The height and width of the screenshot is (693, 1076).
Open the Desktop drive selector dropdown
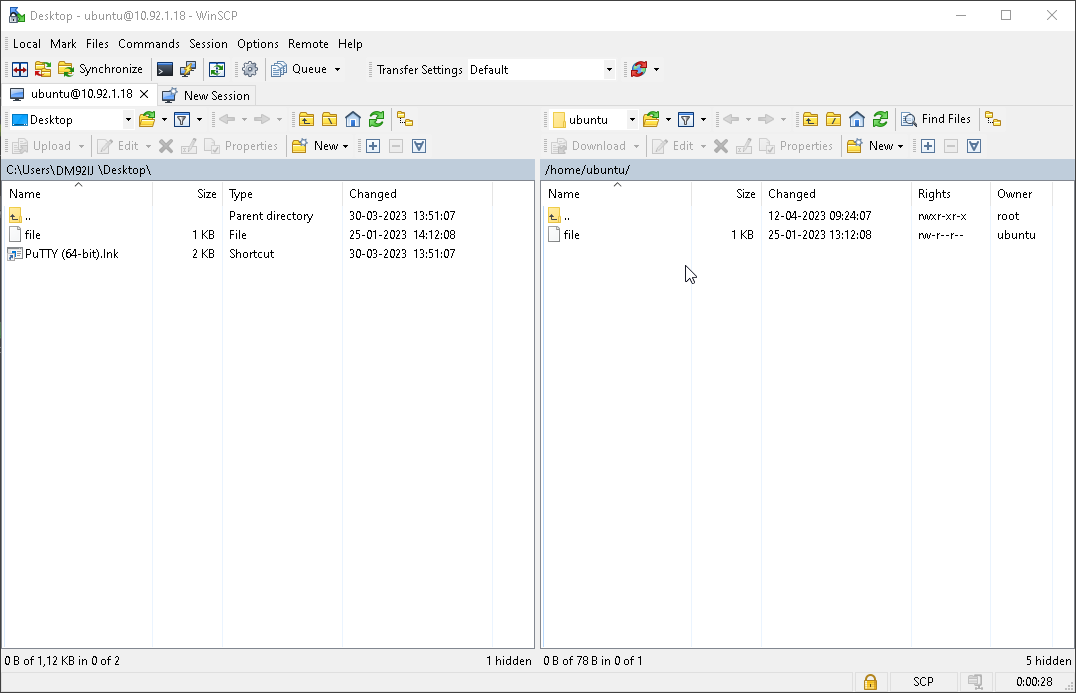point(128,119)
